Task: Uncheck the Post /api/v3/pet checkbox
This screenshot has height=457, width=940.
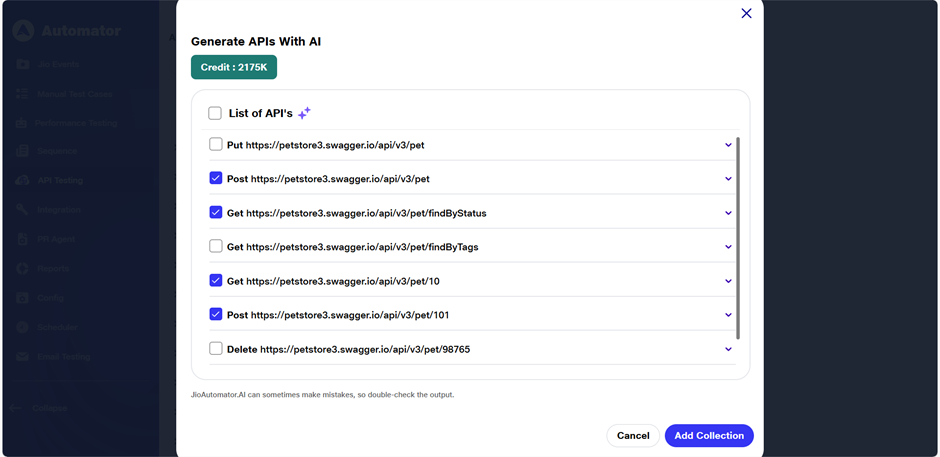Action: coord(216,179)
